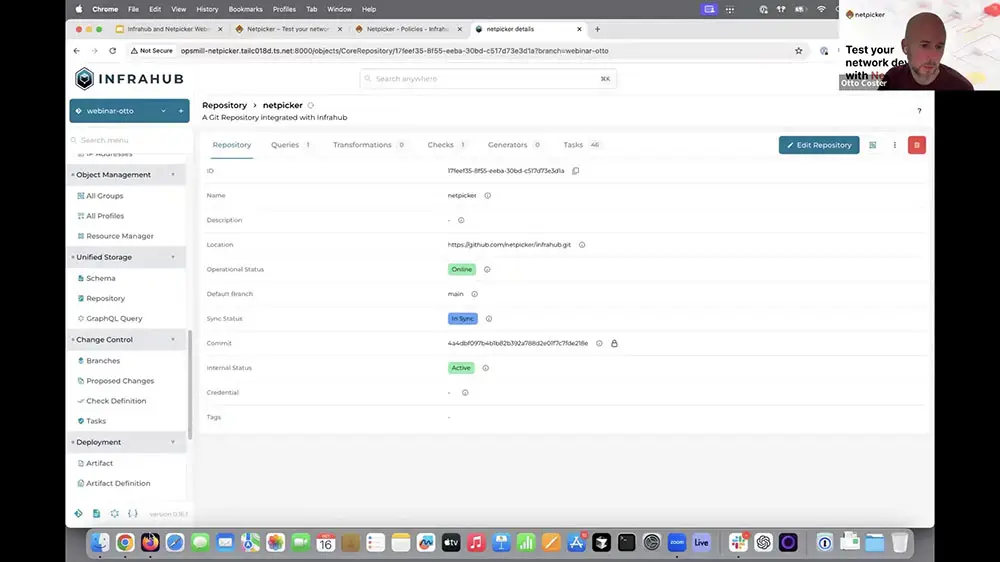This screenshot has width=1000, height=562.
Task: Click the document icon in sidebar footer
Action: click(x=96, y=514)
